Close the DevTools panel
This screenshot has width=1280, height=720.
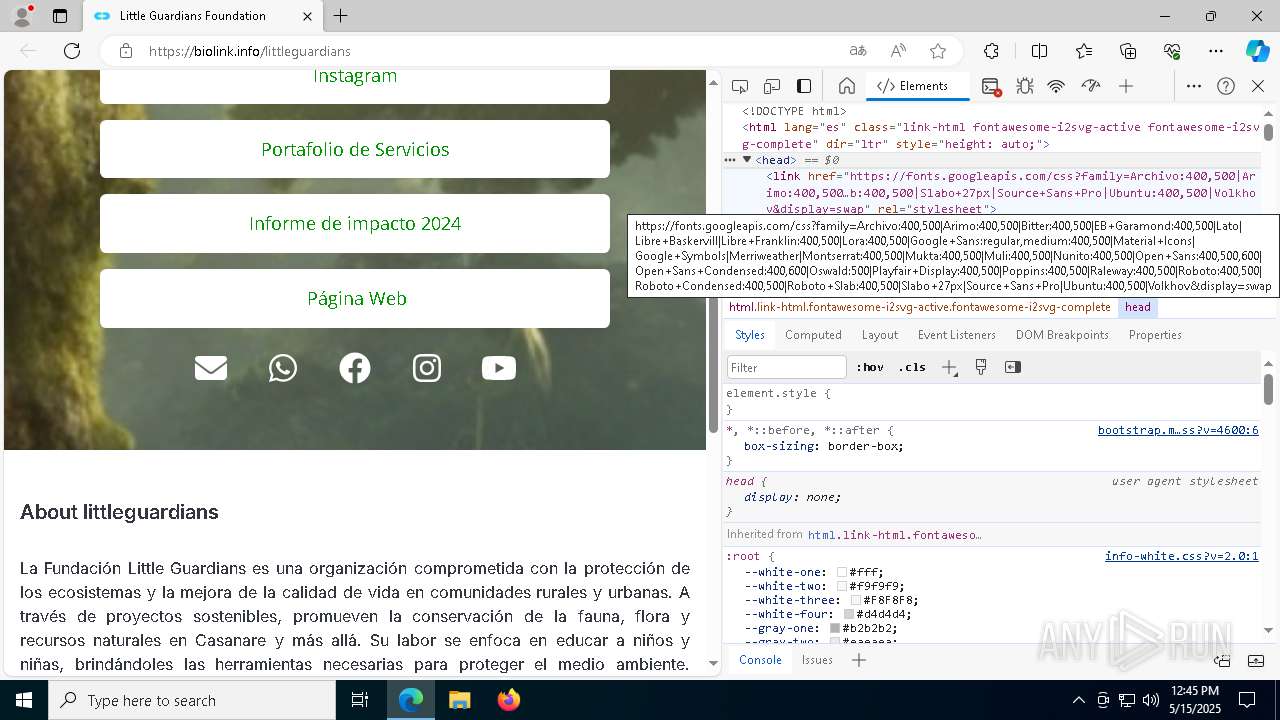(x=1258, y=86)
